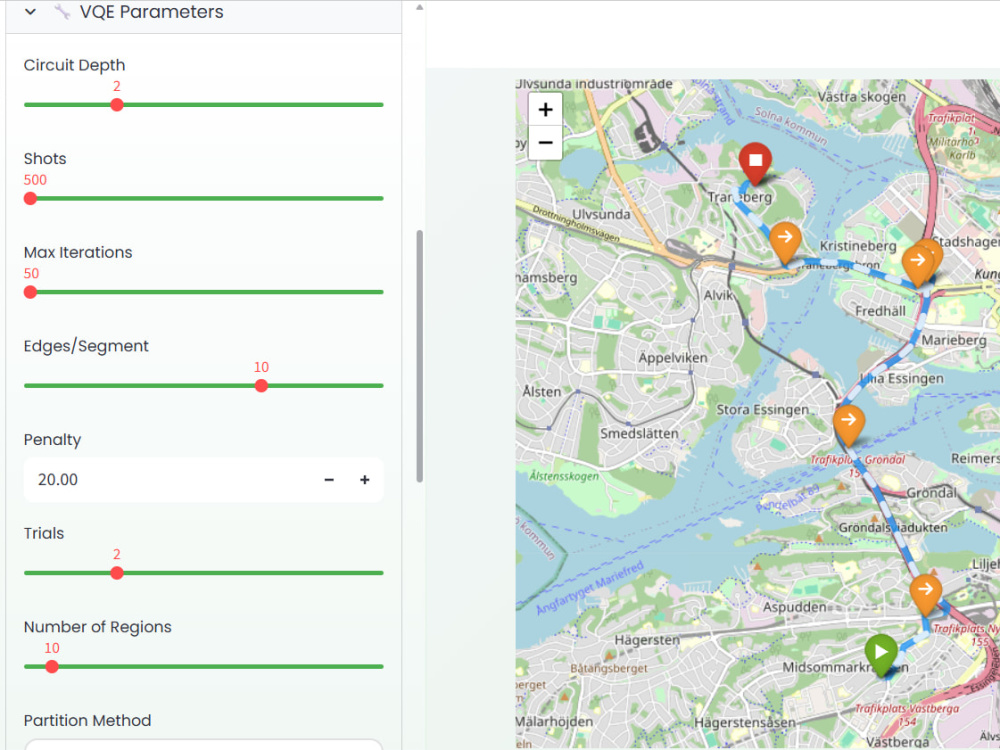Image resolution: width=1000 pixels, height=750 pixels.
Task: Click the Partition Method label
Action: (87, 720)
